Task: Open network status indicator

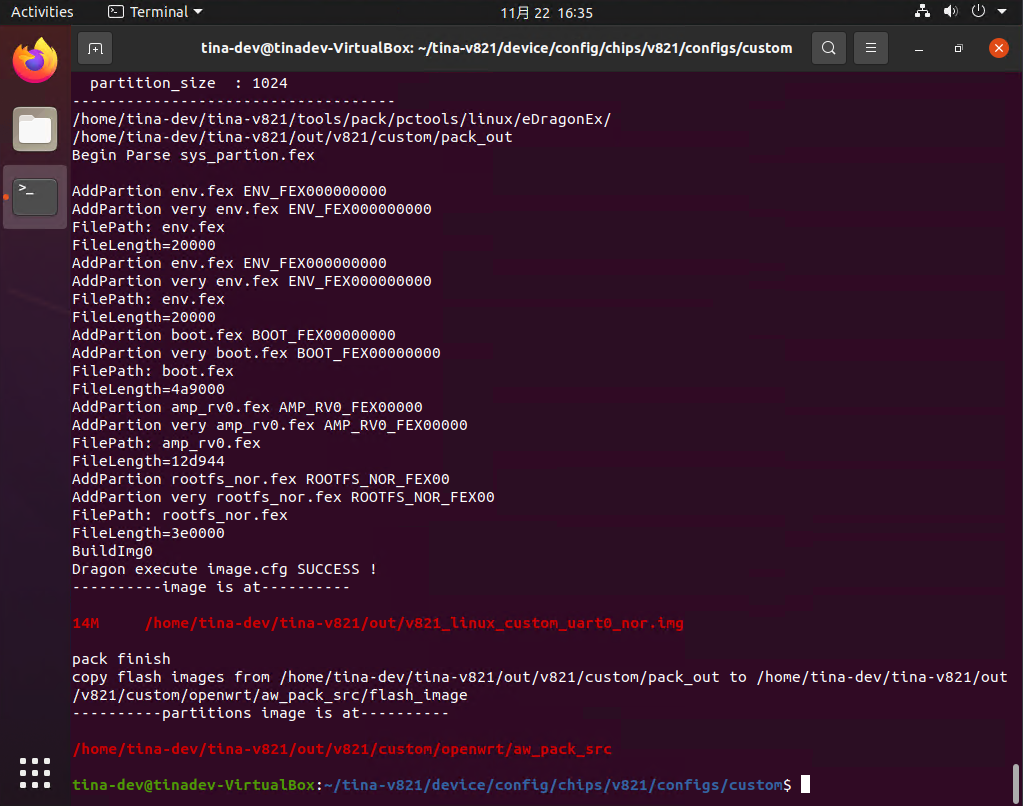Action: click(922, 11)
